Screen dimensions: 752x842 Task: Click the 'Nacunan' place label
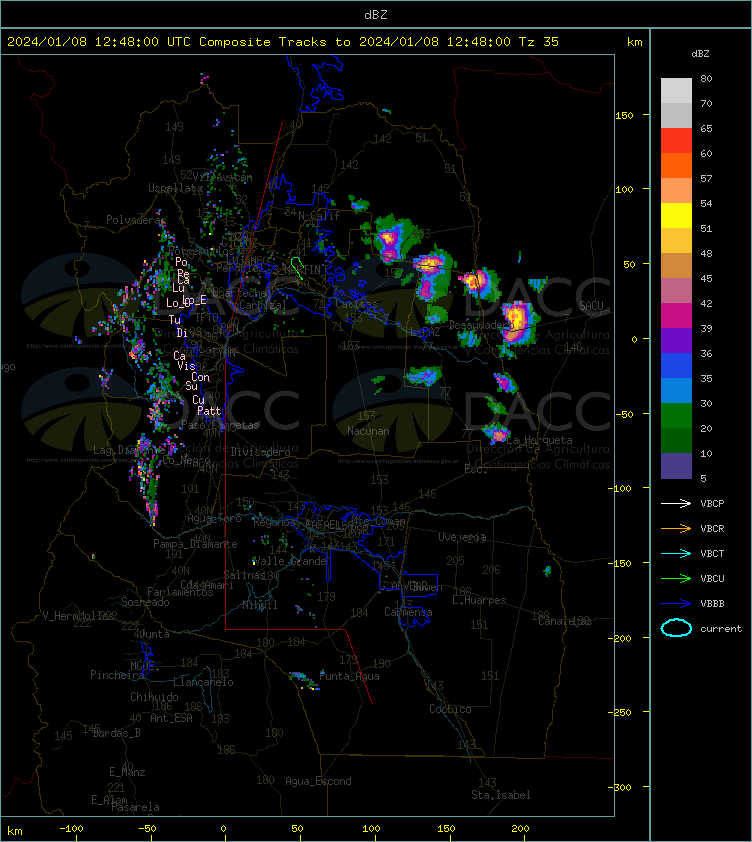pos(368,431)
